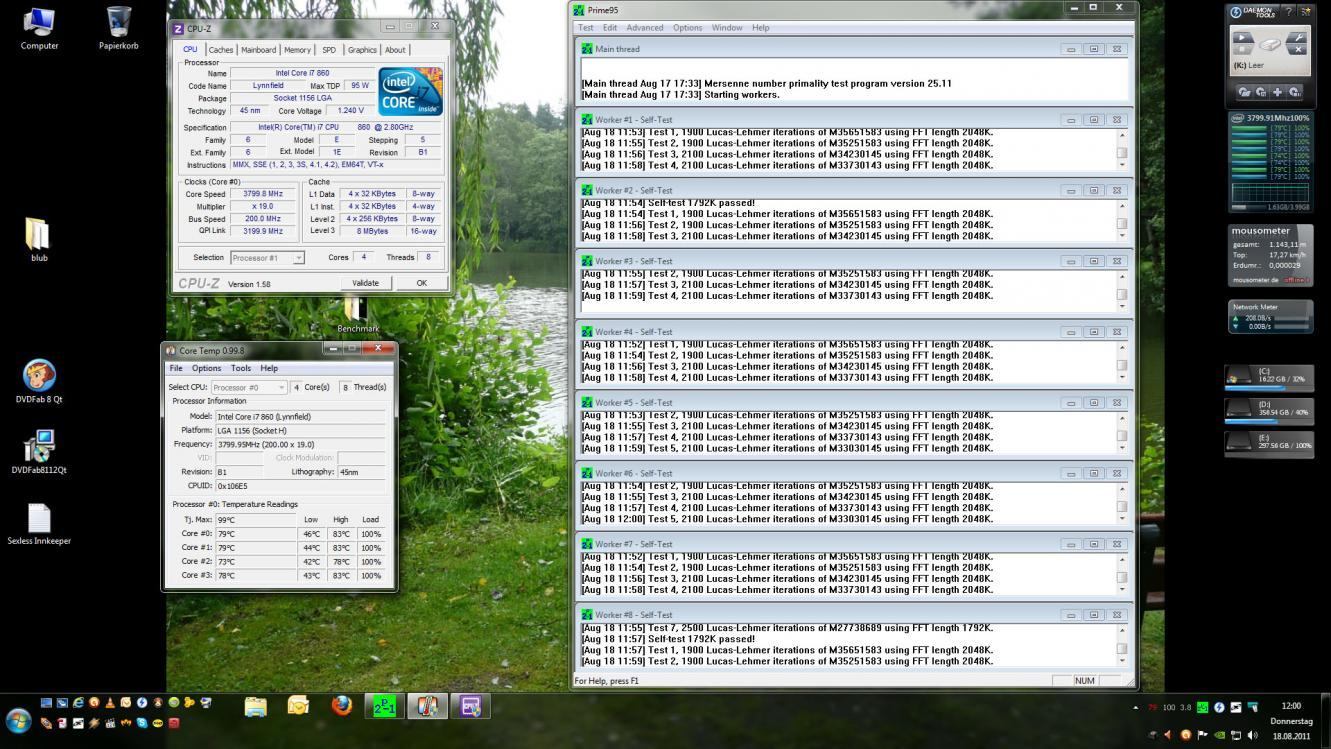Click the Daemon Tools gadget add image plus
1331x749 pixels.
tap(1277, 92)
